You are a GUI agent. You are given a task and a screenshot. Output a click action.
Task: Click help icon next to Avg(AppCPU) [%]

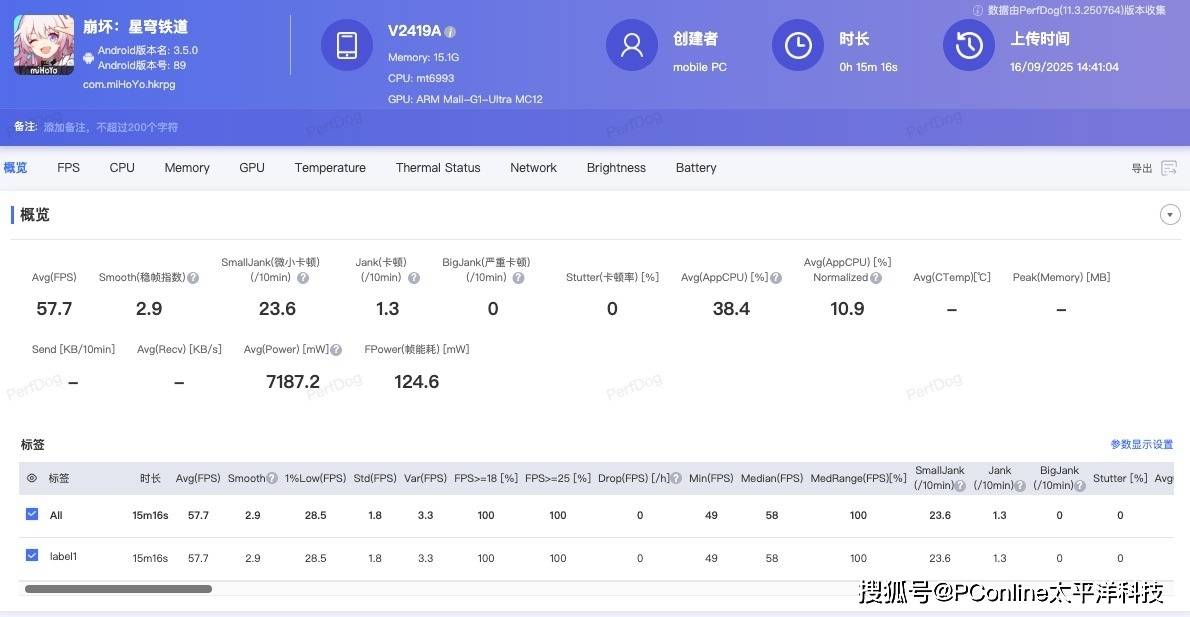[776, 278]
